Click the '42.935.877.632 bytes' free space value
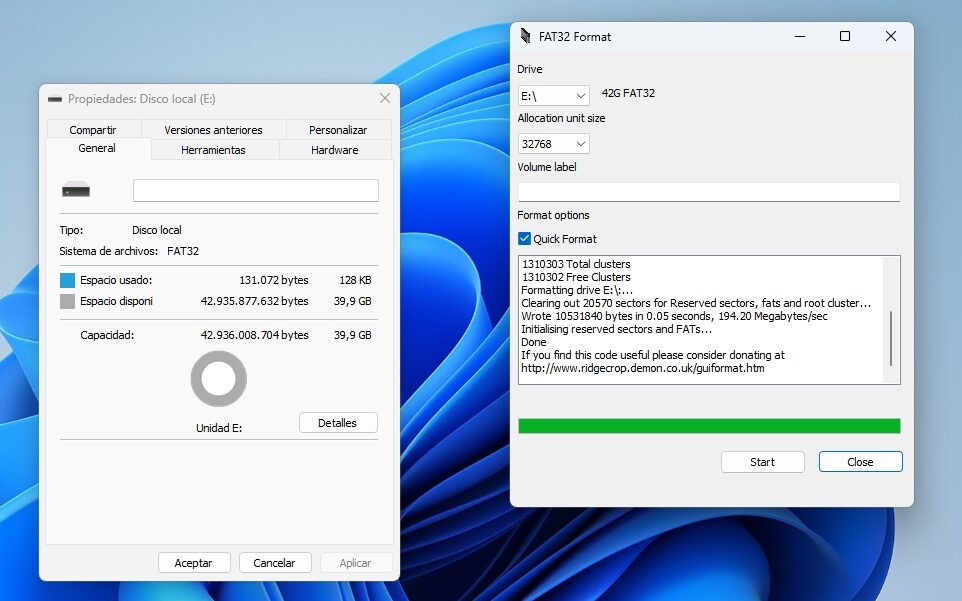This screenshot has width=962, height=601. click(x=255, y=301)
